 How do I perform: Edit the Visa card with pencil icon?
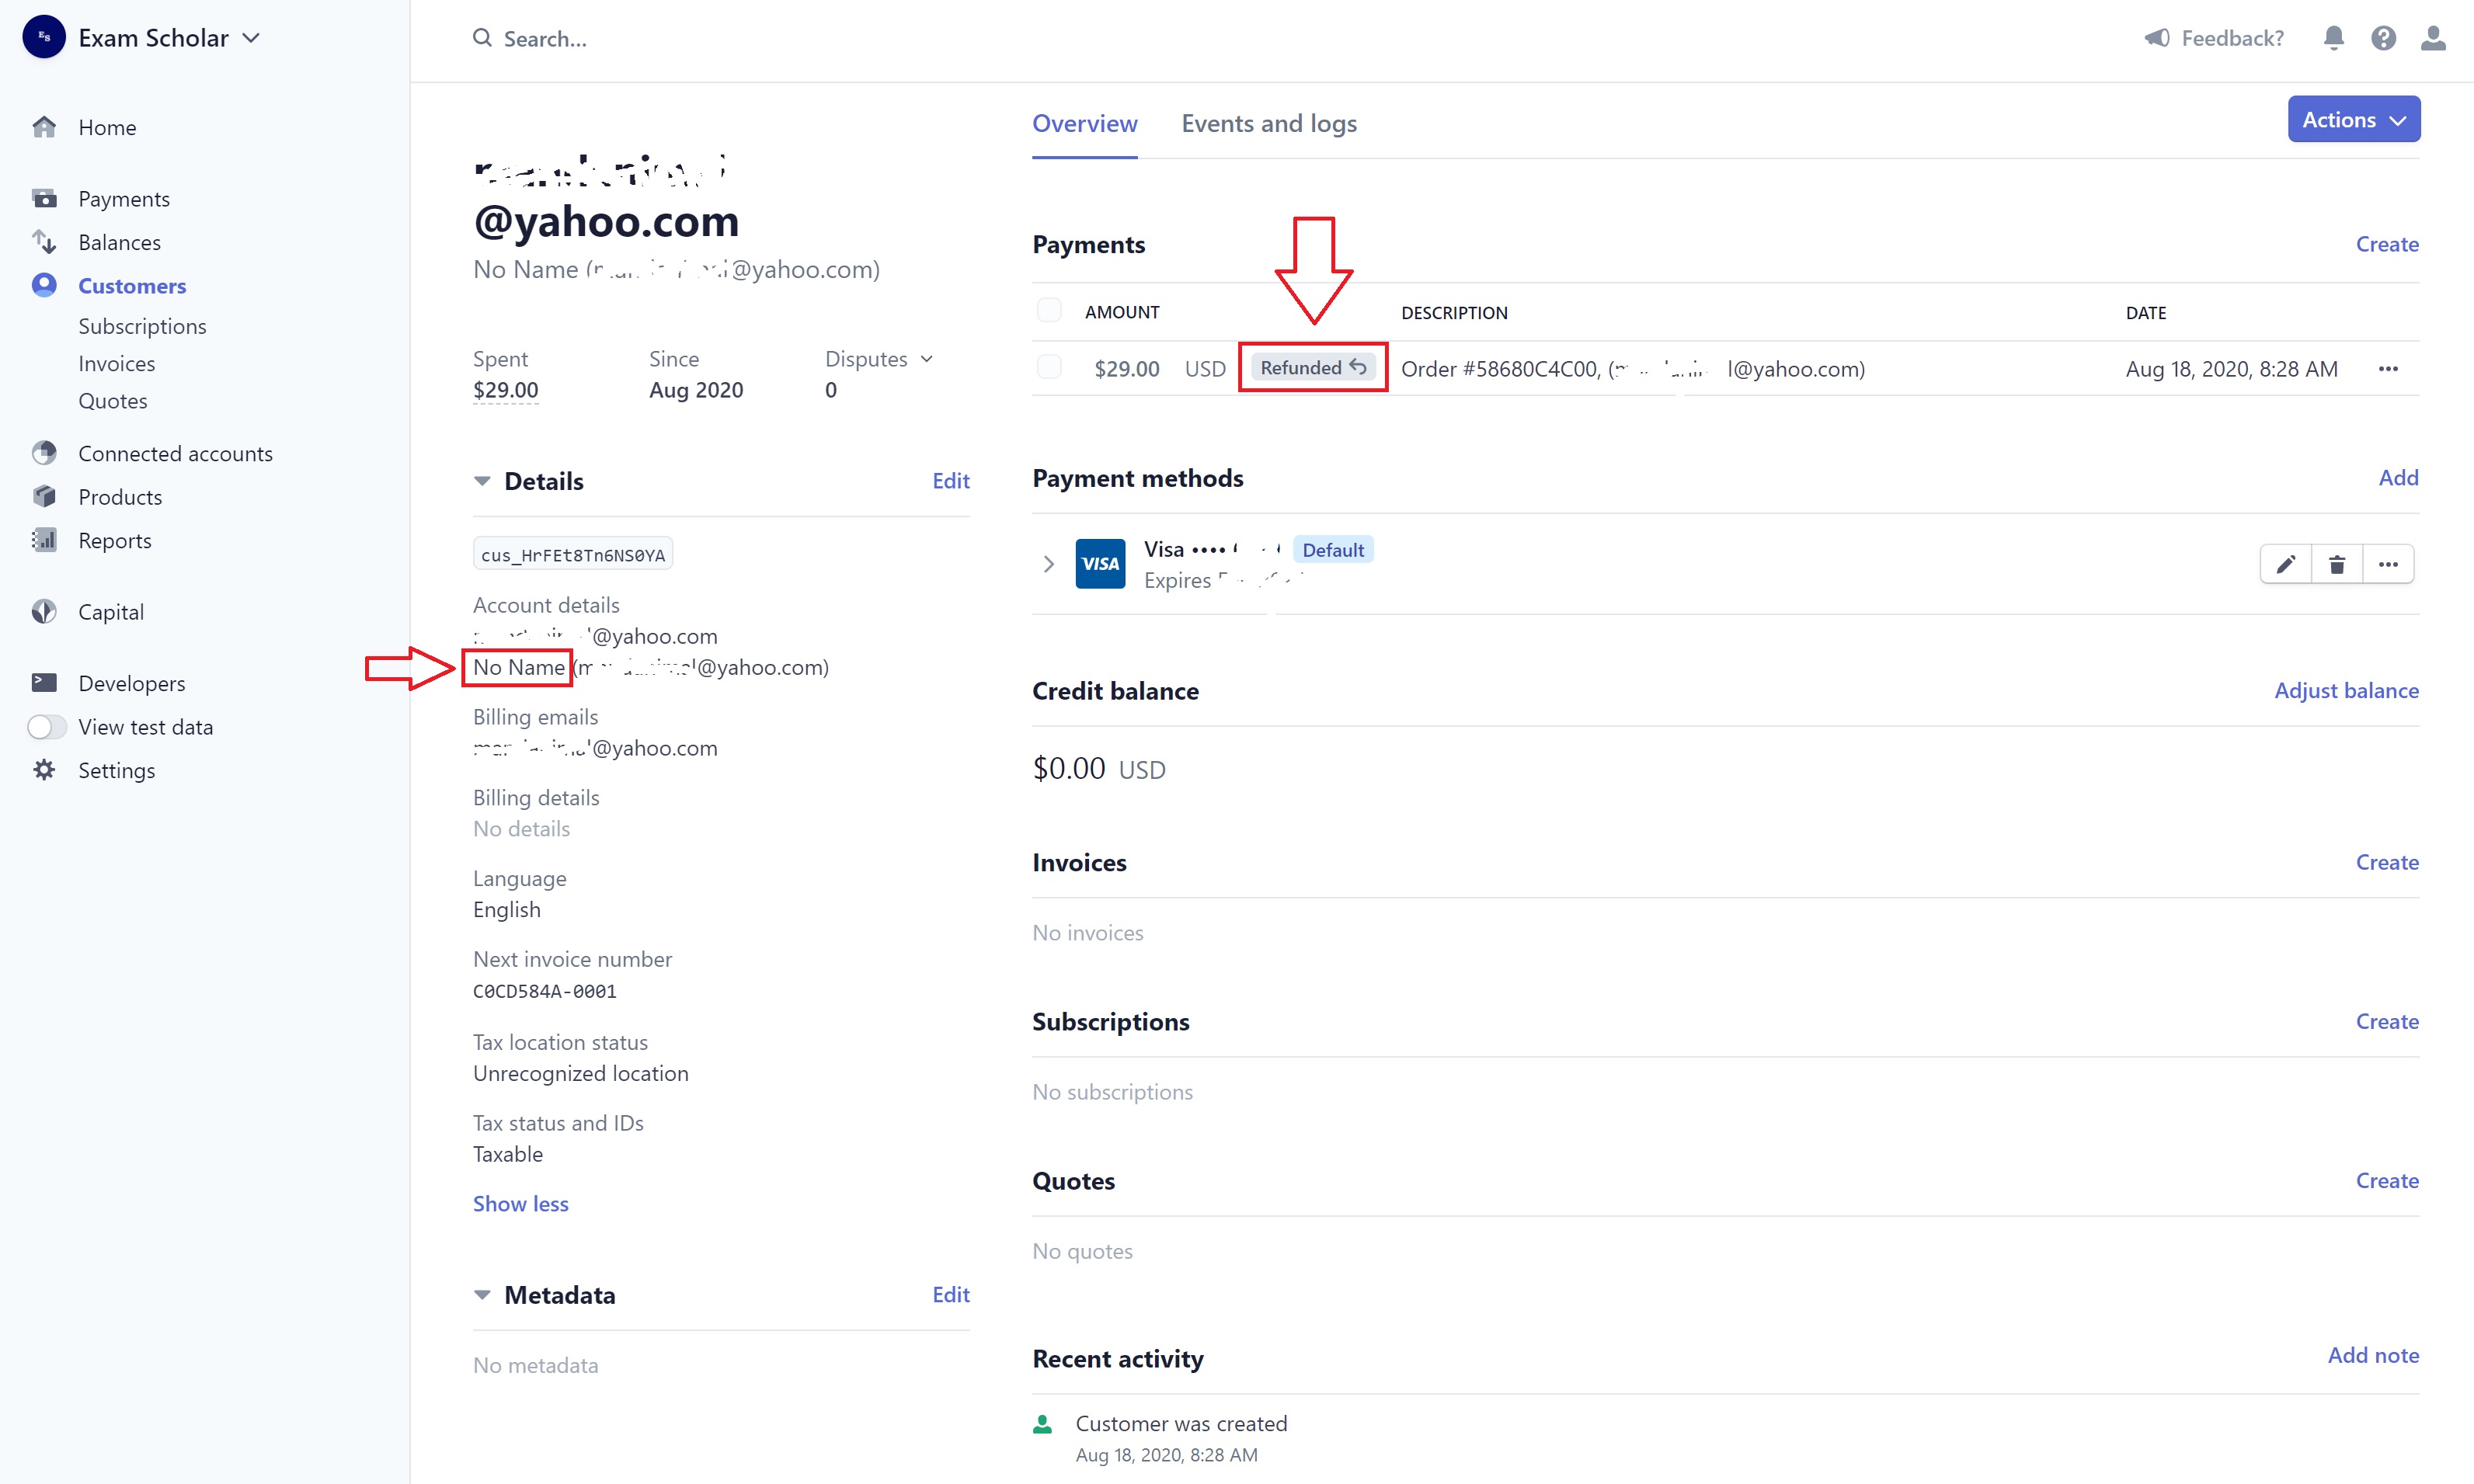(x=2286, y=564)
